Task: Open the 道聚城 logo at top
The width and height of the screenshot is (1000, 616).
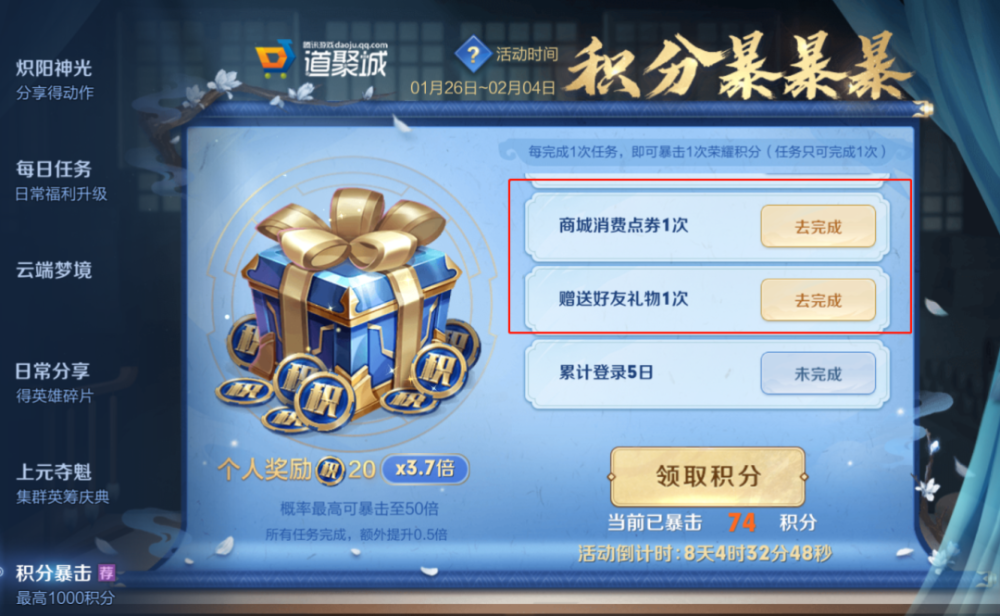Action: tap(321, 59)
